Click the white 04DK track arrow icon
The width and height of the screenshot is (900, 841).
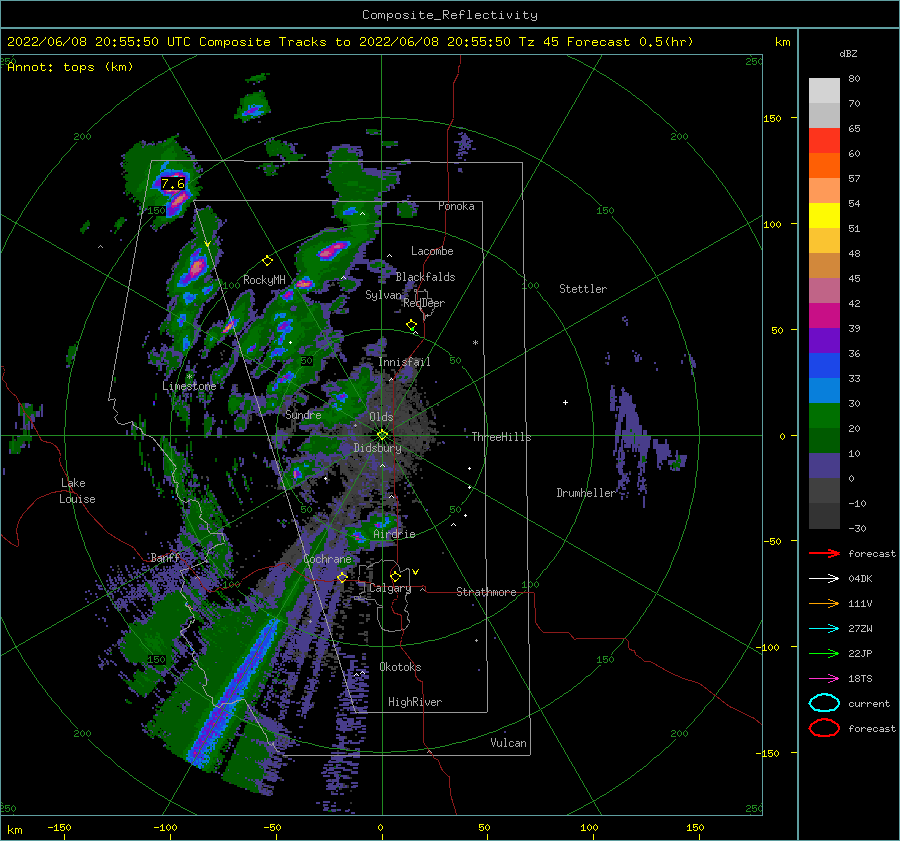(824, 579)
